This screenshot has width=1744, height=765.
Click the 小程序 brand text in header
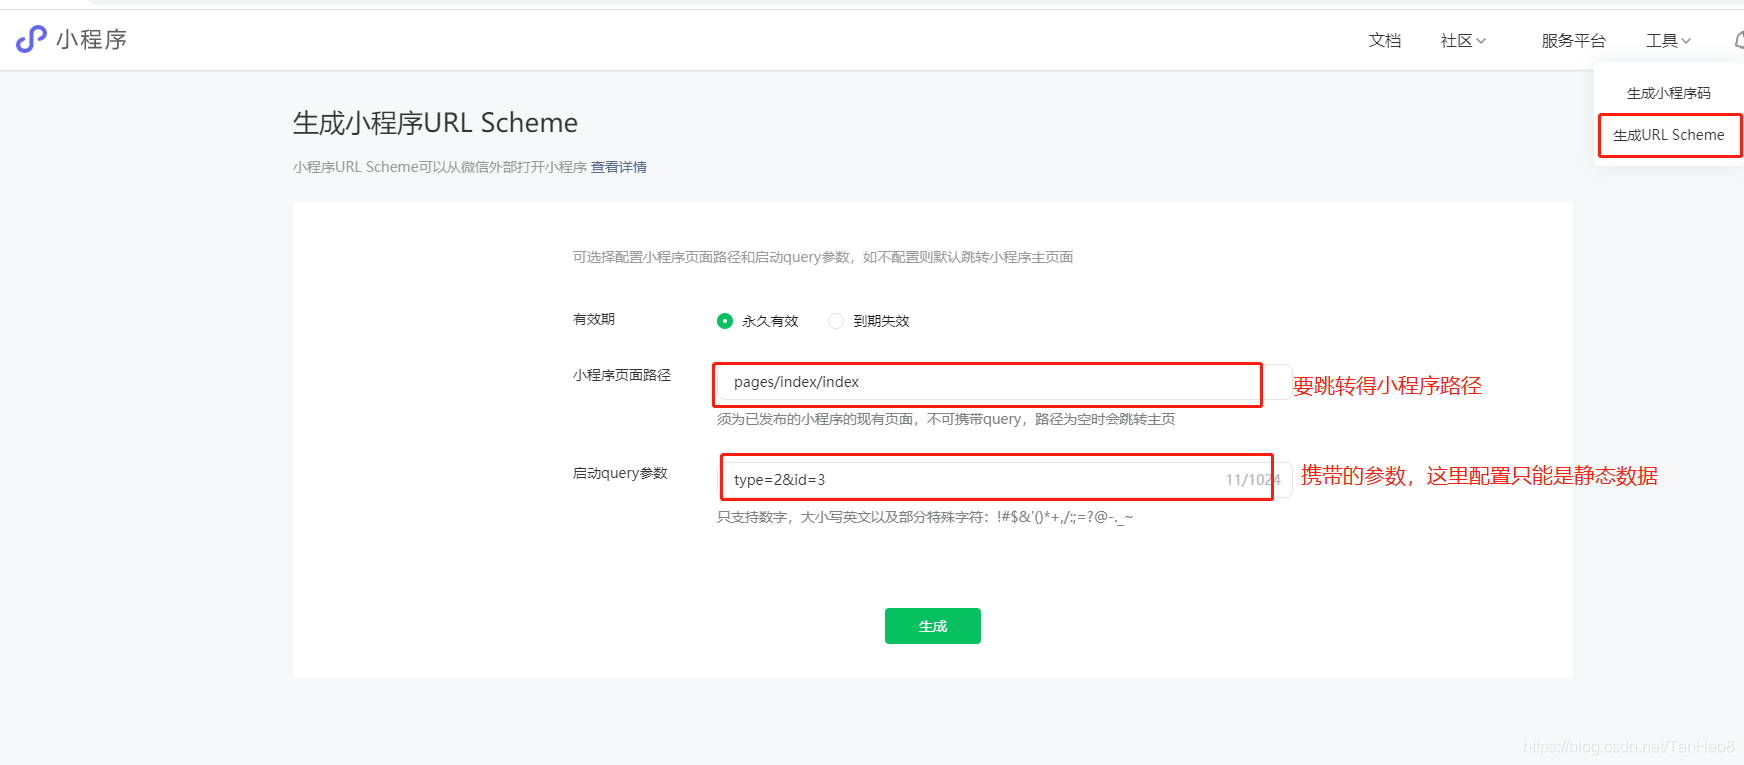[x=91, y=39]
